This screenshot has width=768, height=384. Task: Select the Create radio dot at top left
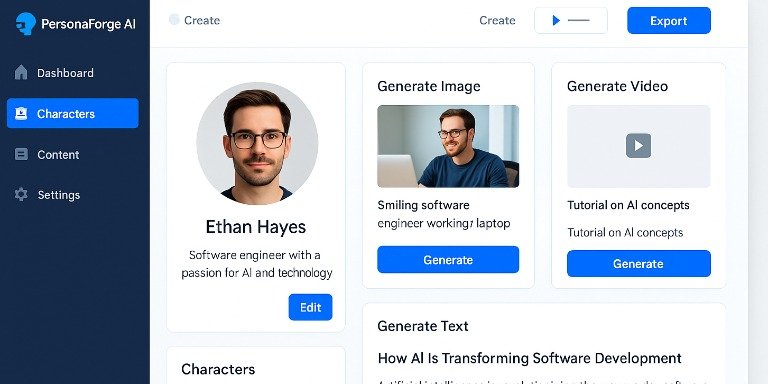(174, 20)
